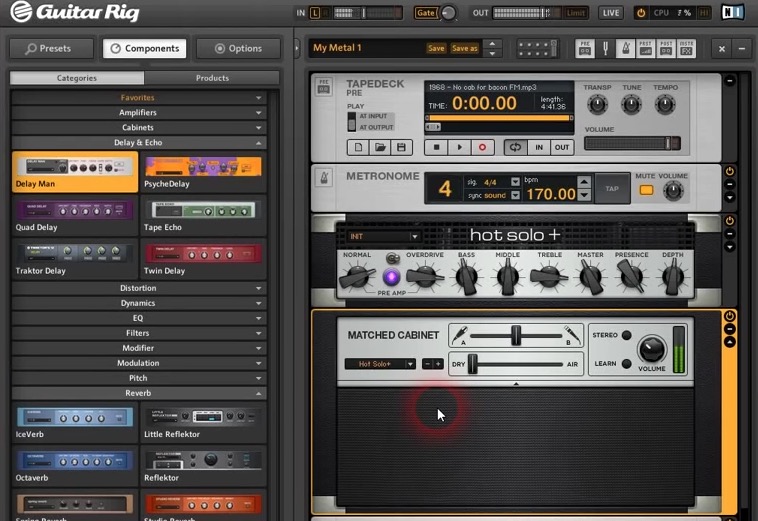Click the microphone B icon in Matched Cabinet
The height and width of the screenshot is (521, 758).
pos(572,334)
